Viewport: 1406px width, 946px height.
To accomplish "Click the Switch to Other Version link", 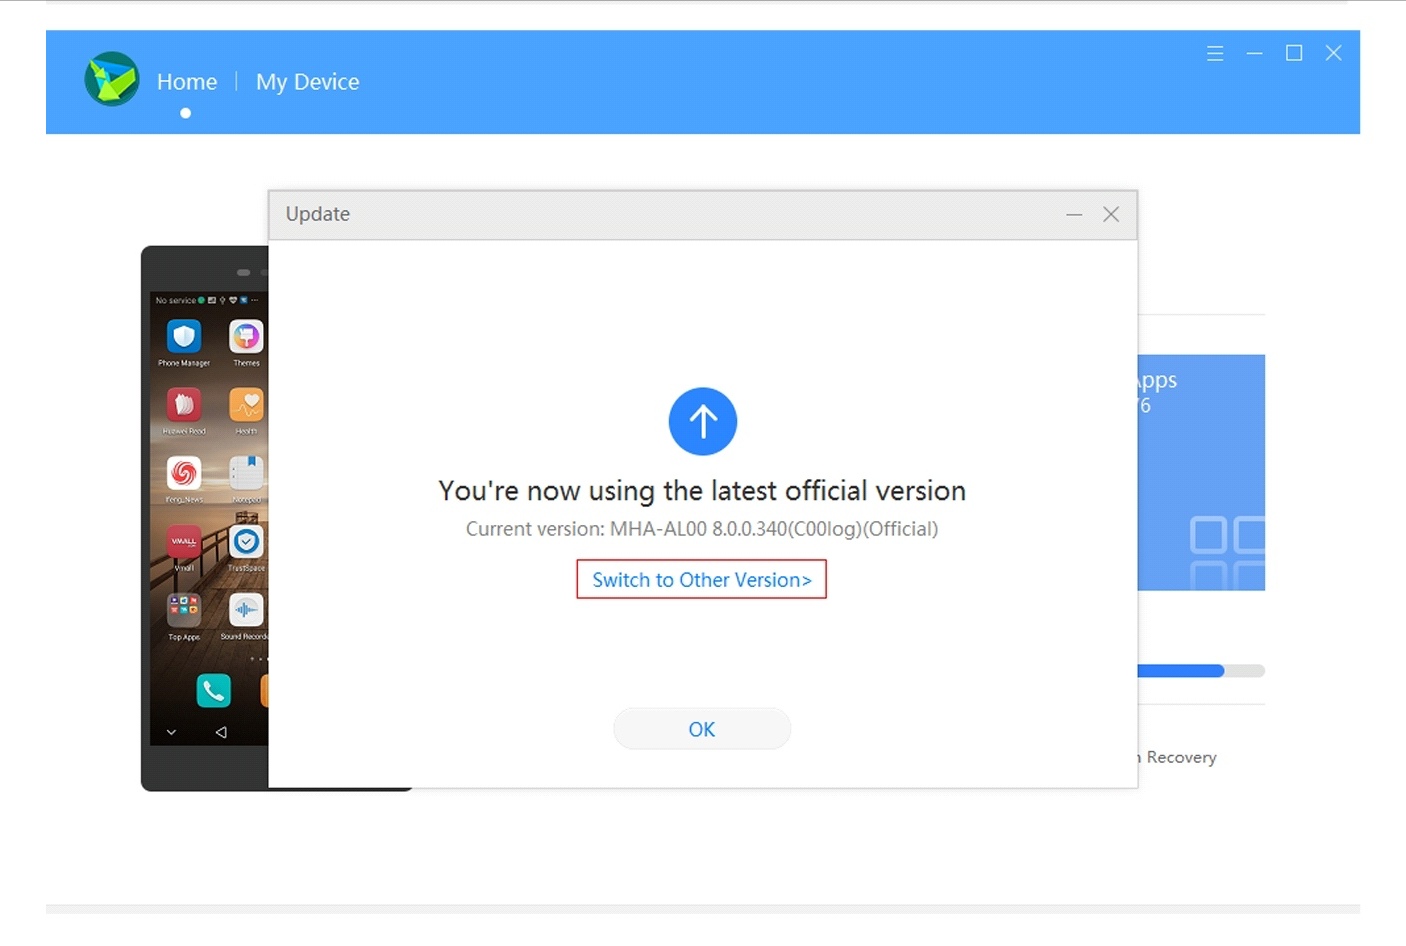I will click(x=701, y=580).
